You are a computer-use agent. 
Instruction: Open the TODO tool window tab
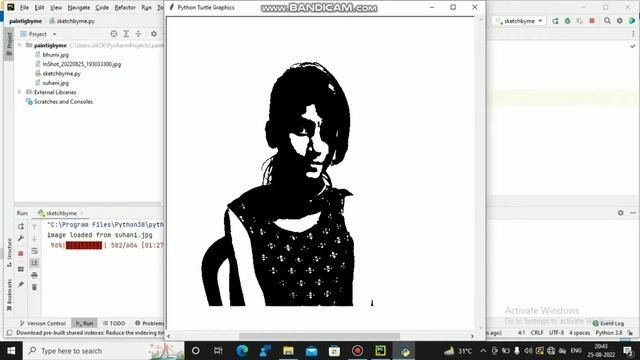pos(114,323)
